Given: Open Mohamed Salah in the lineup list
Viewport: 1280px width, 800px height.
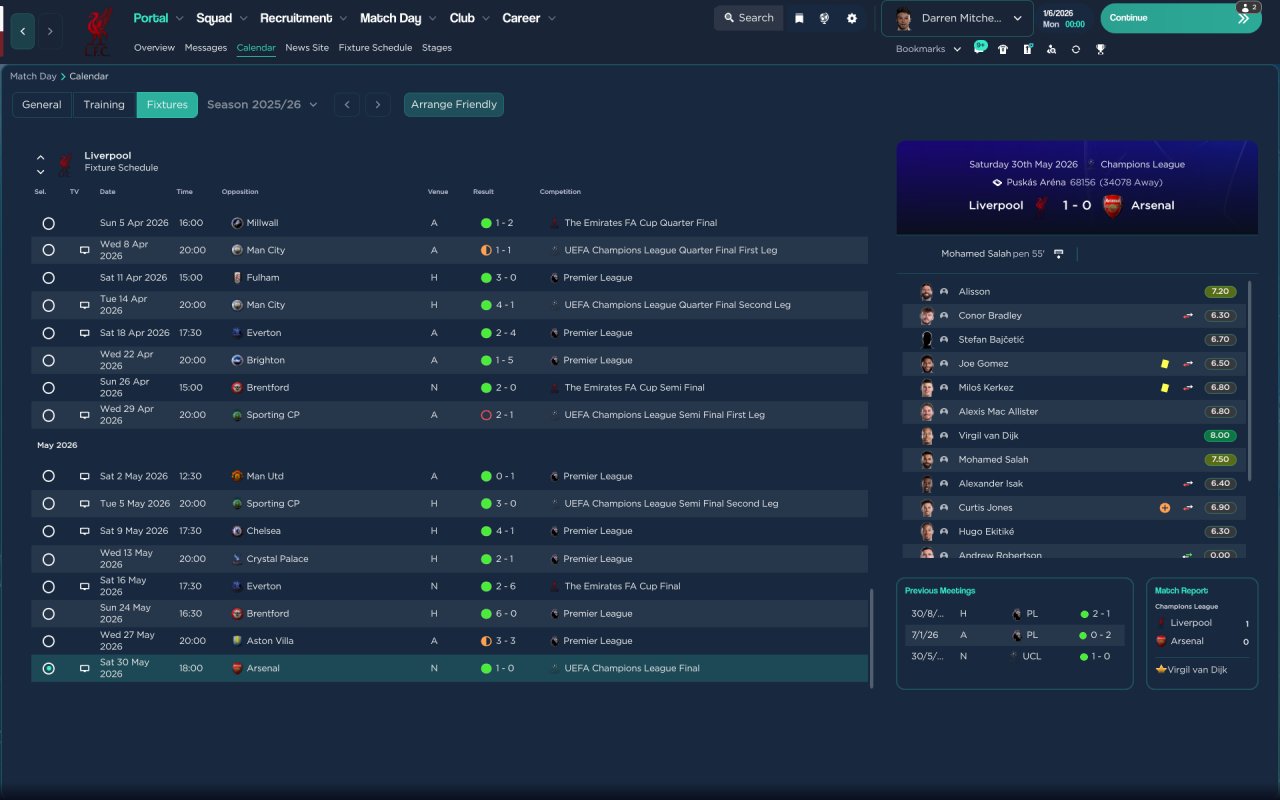Looking at the screenshot, I should point(993,460).
